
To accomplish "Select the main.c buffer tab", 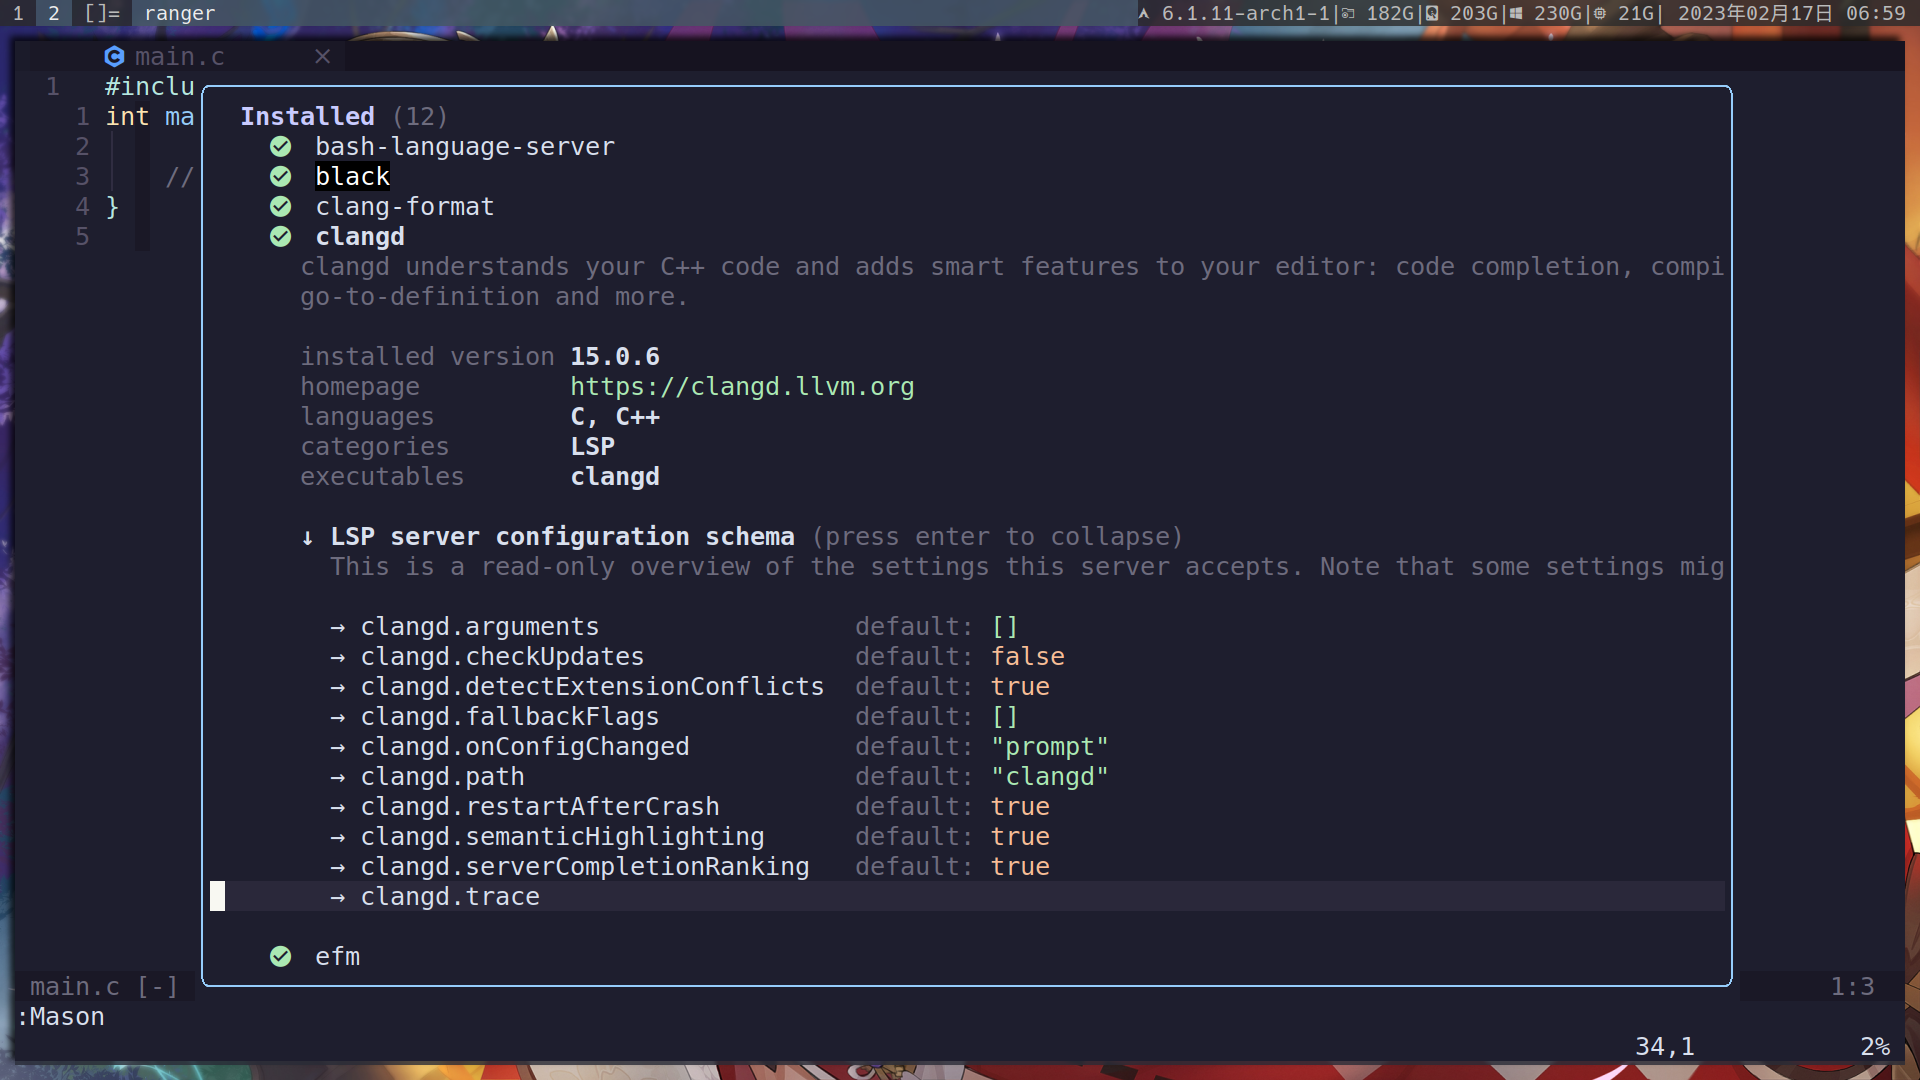I will click(x=180, y=57).
